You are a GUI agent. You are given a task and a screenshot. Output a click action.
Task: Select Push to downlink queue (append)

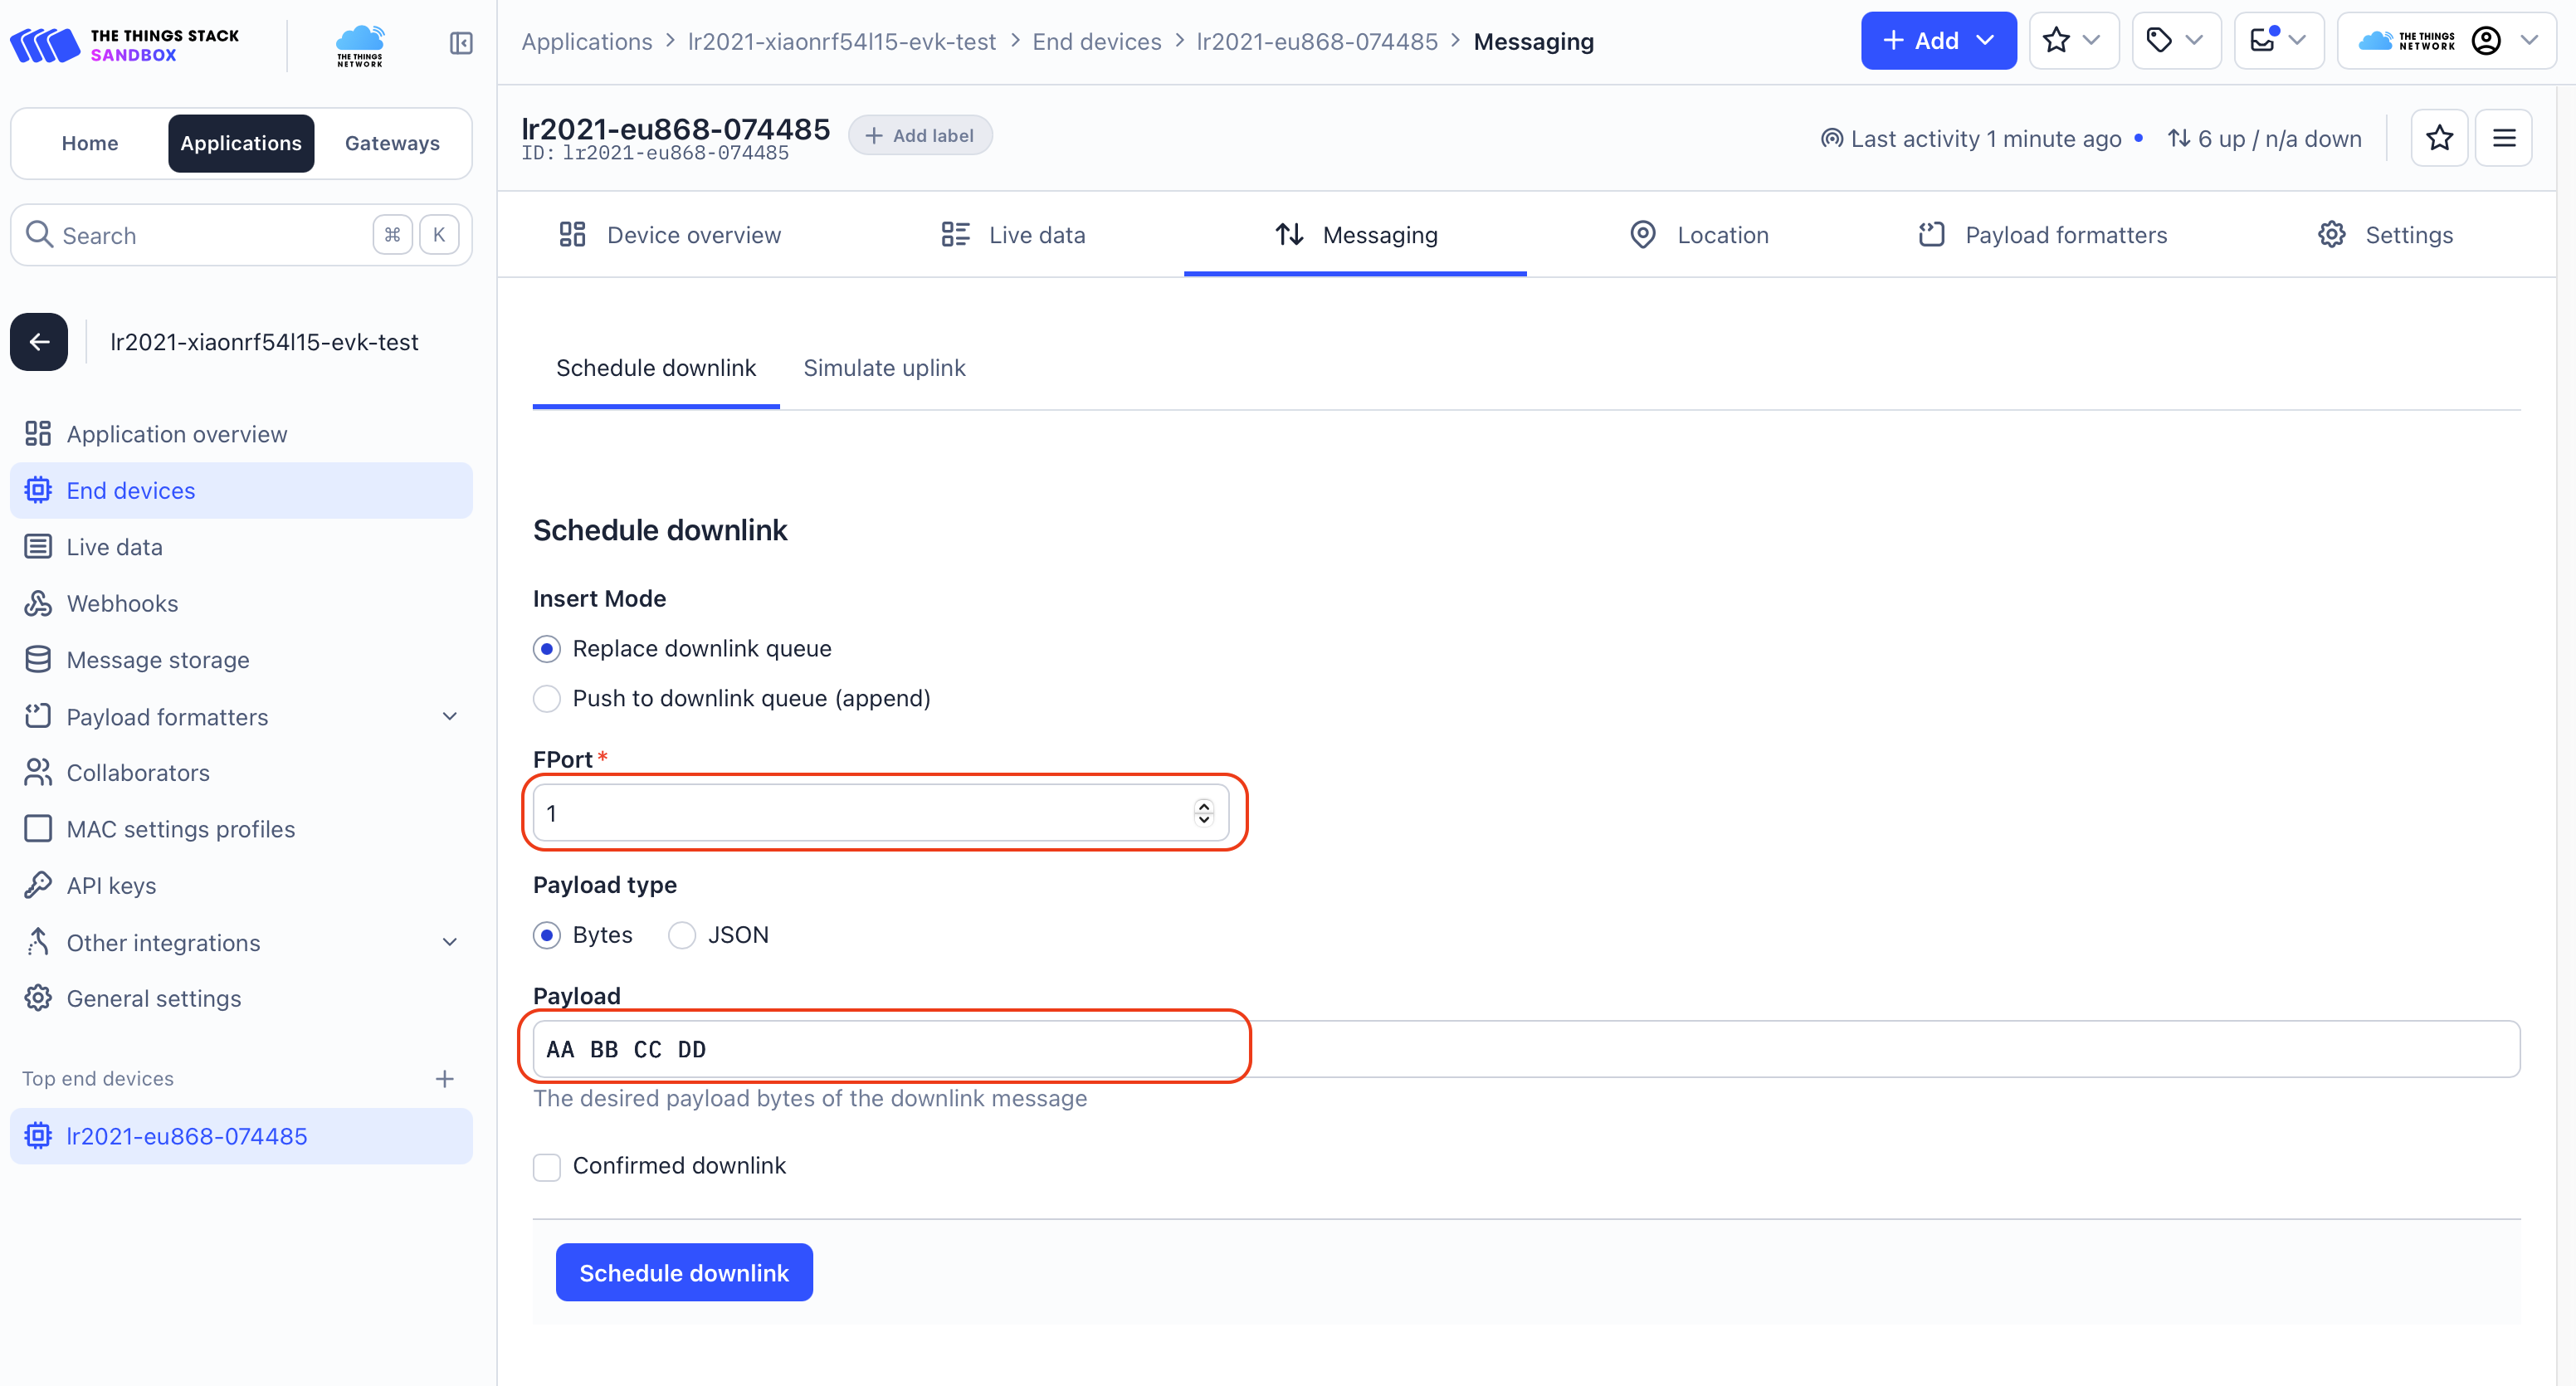547,698
